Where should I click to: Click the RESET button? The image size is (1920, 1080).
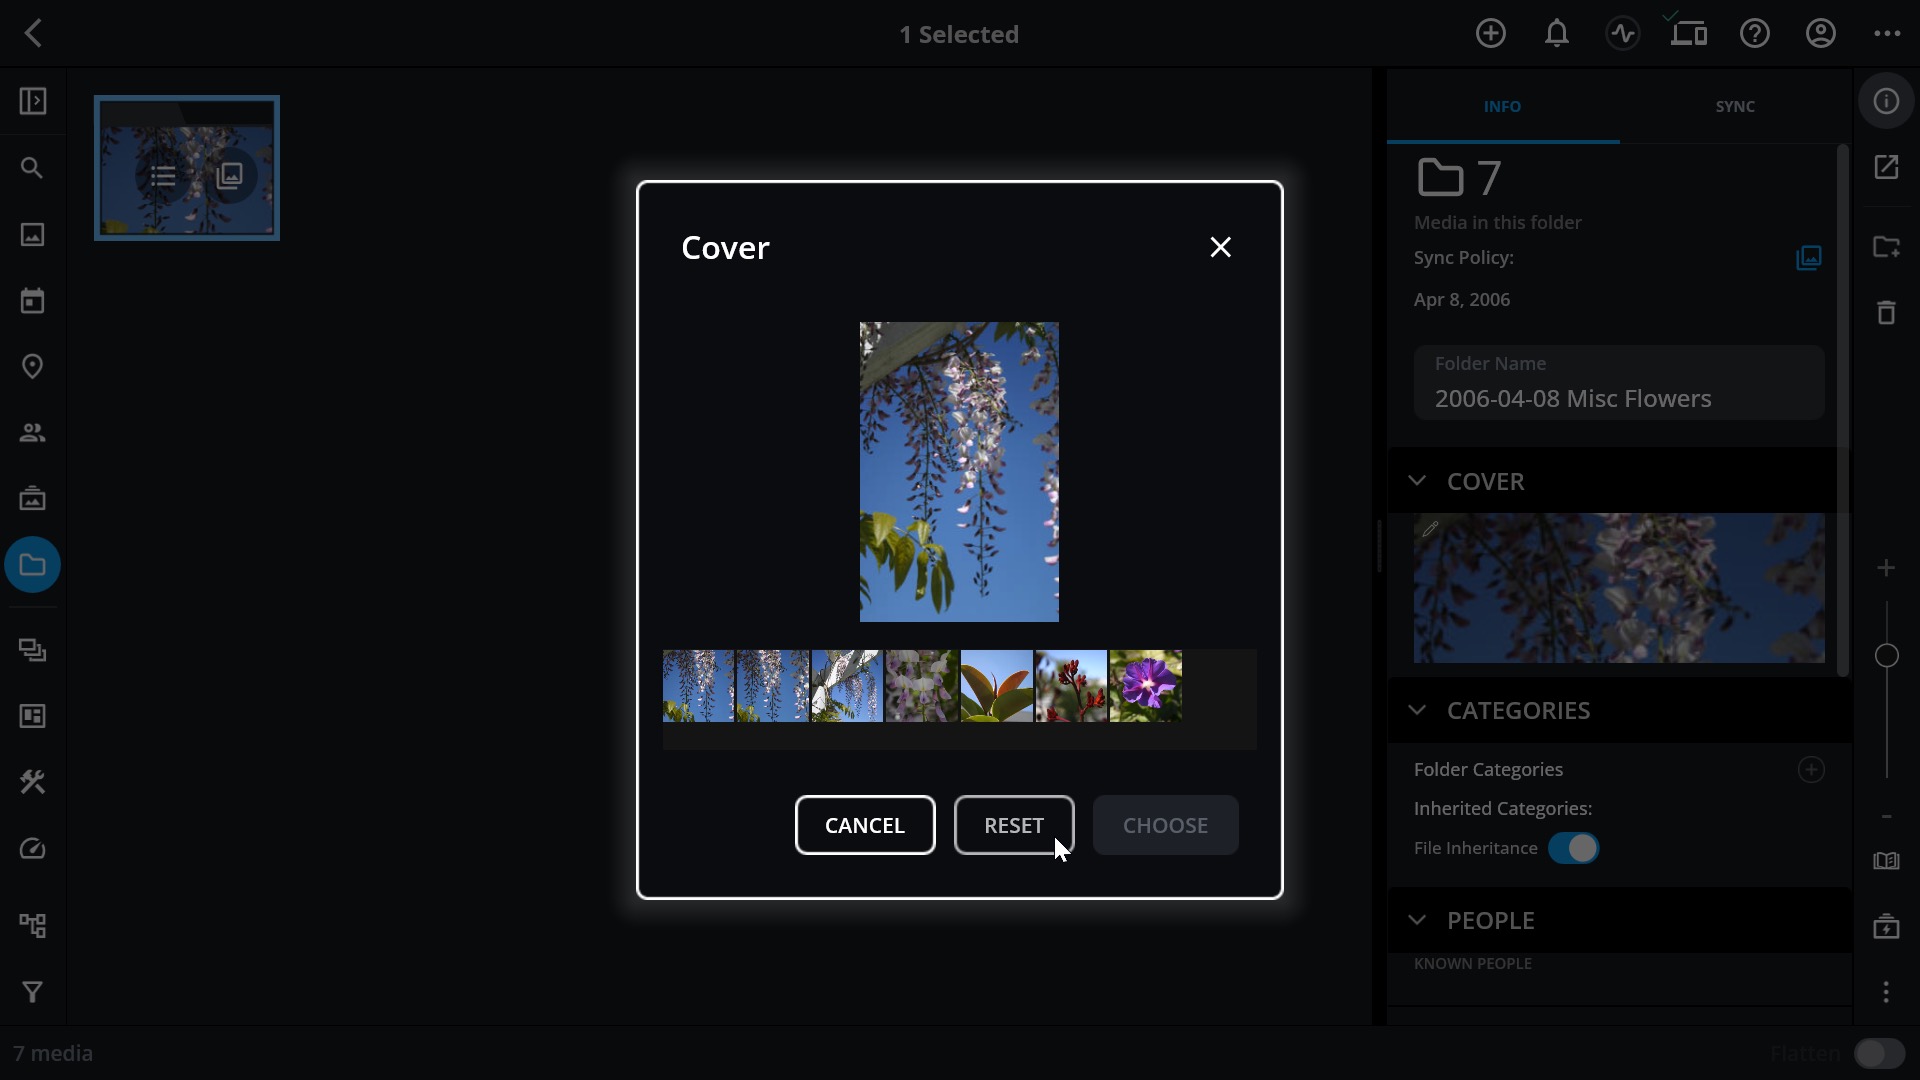click(x=1014, y=825)
